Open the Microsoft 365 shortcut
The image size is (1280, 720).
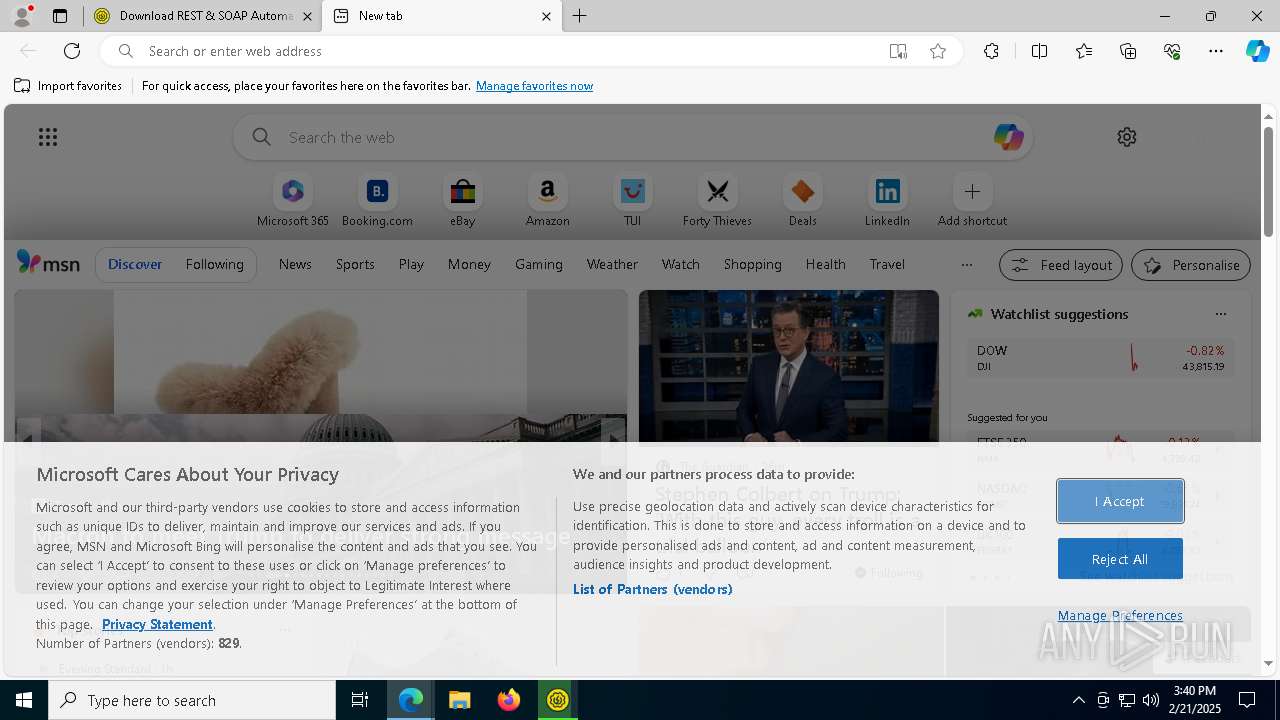293,201
